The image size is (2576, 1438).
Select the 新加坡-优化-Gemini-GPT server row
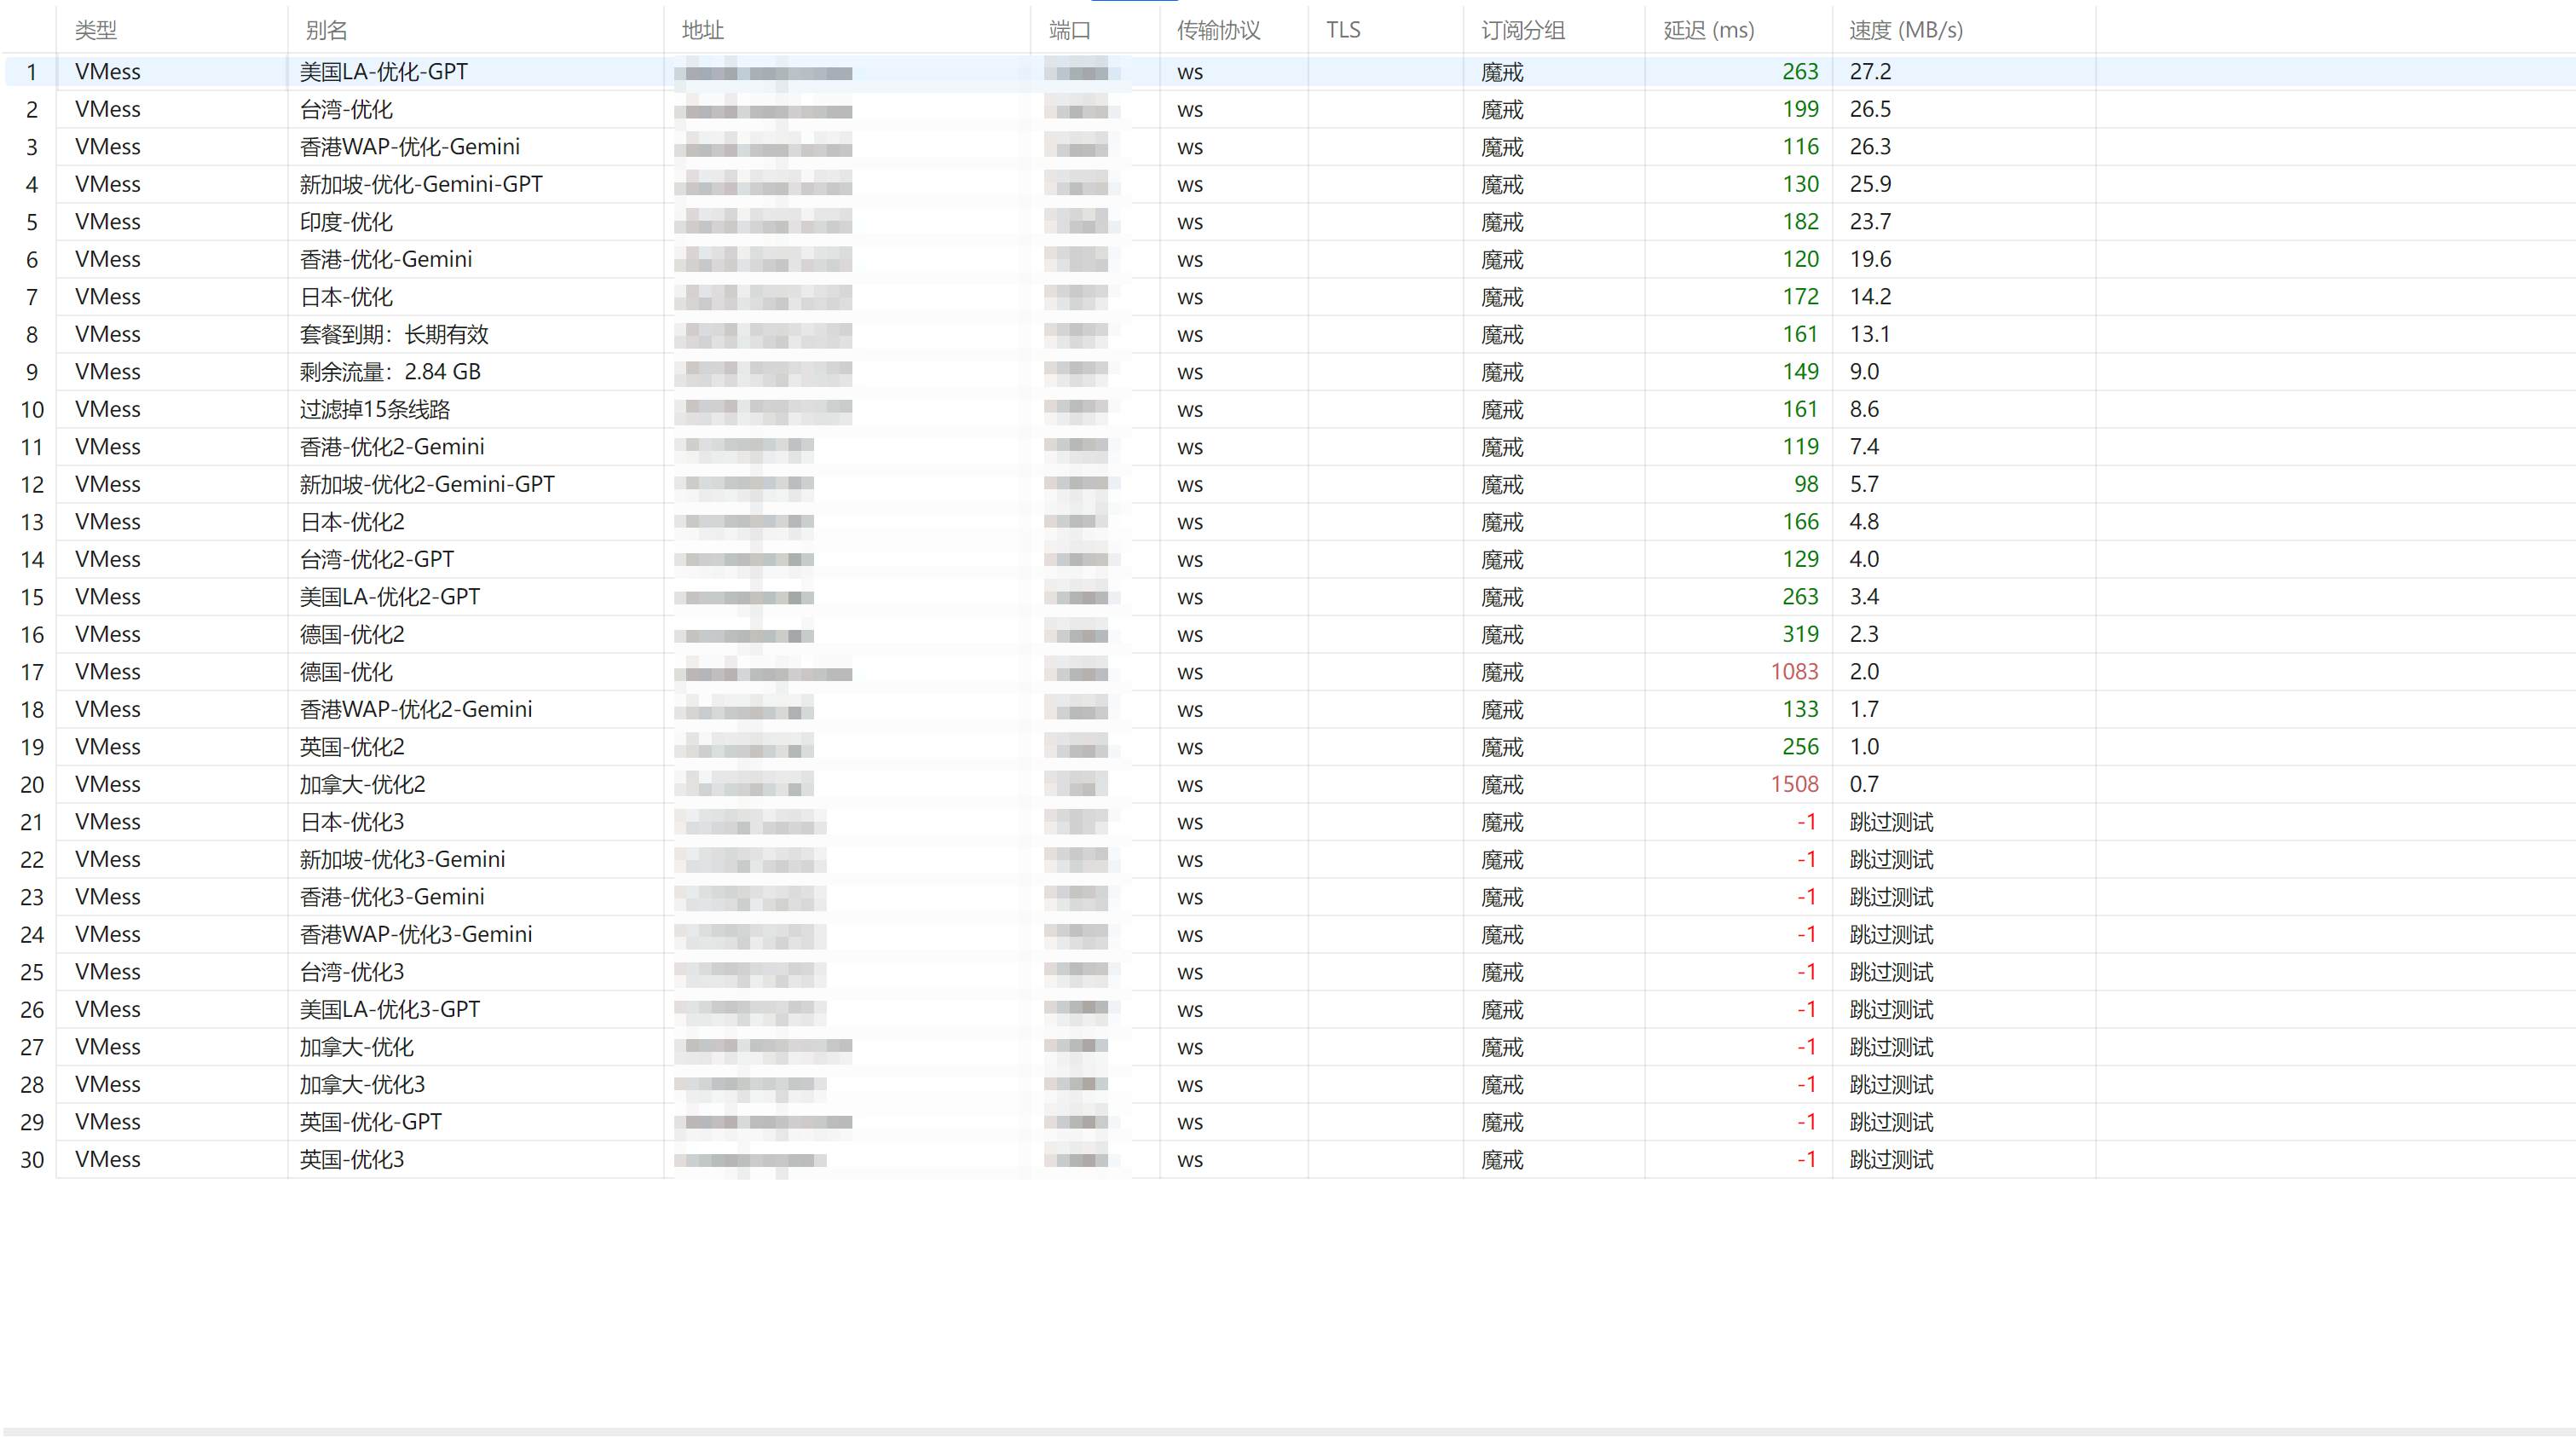pyautogui.click(x=1288, y=184)
